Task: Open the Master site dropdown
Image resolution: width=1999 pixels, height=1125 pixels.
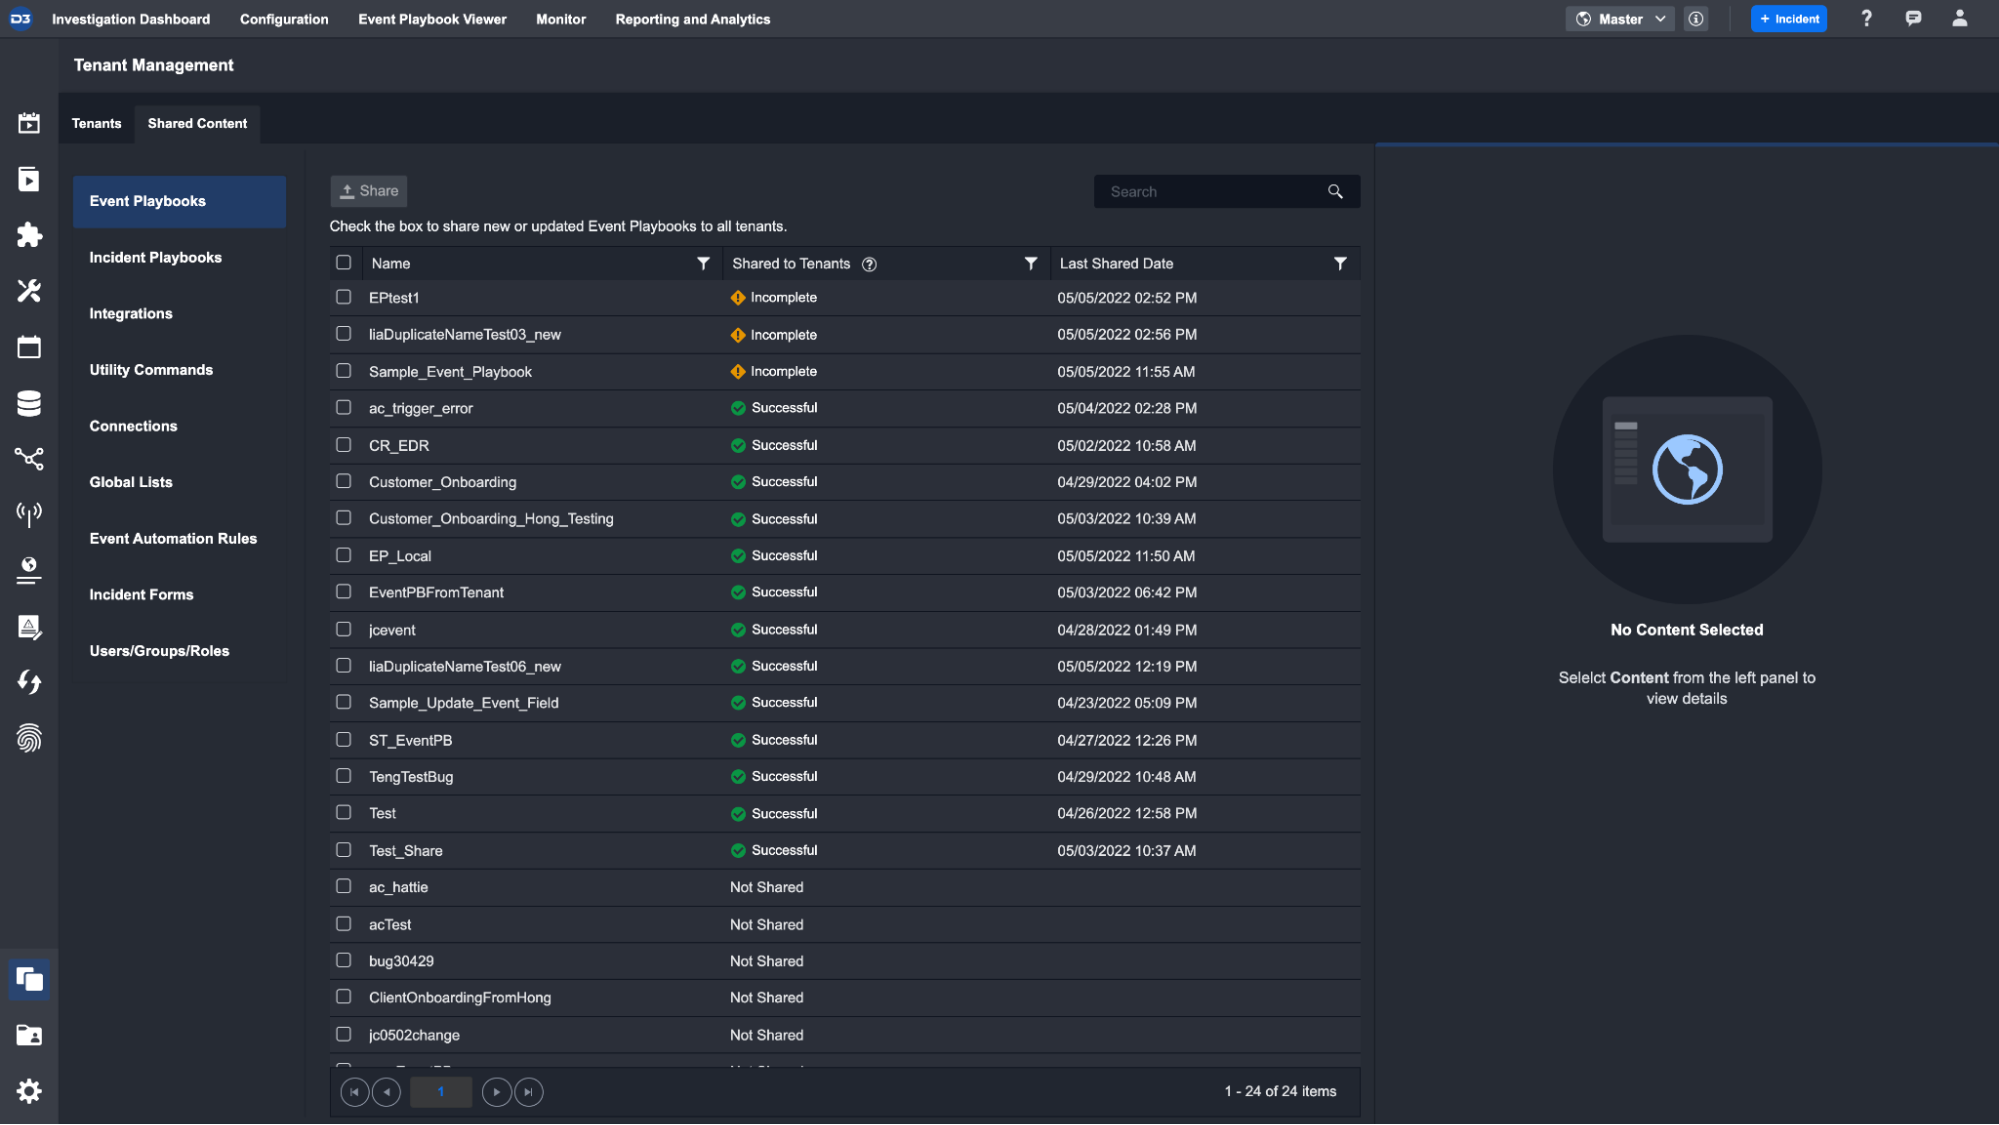Action: point(1620,19)
